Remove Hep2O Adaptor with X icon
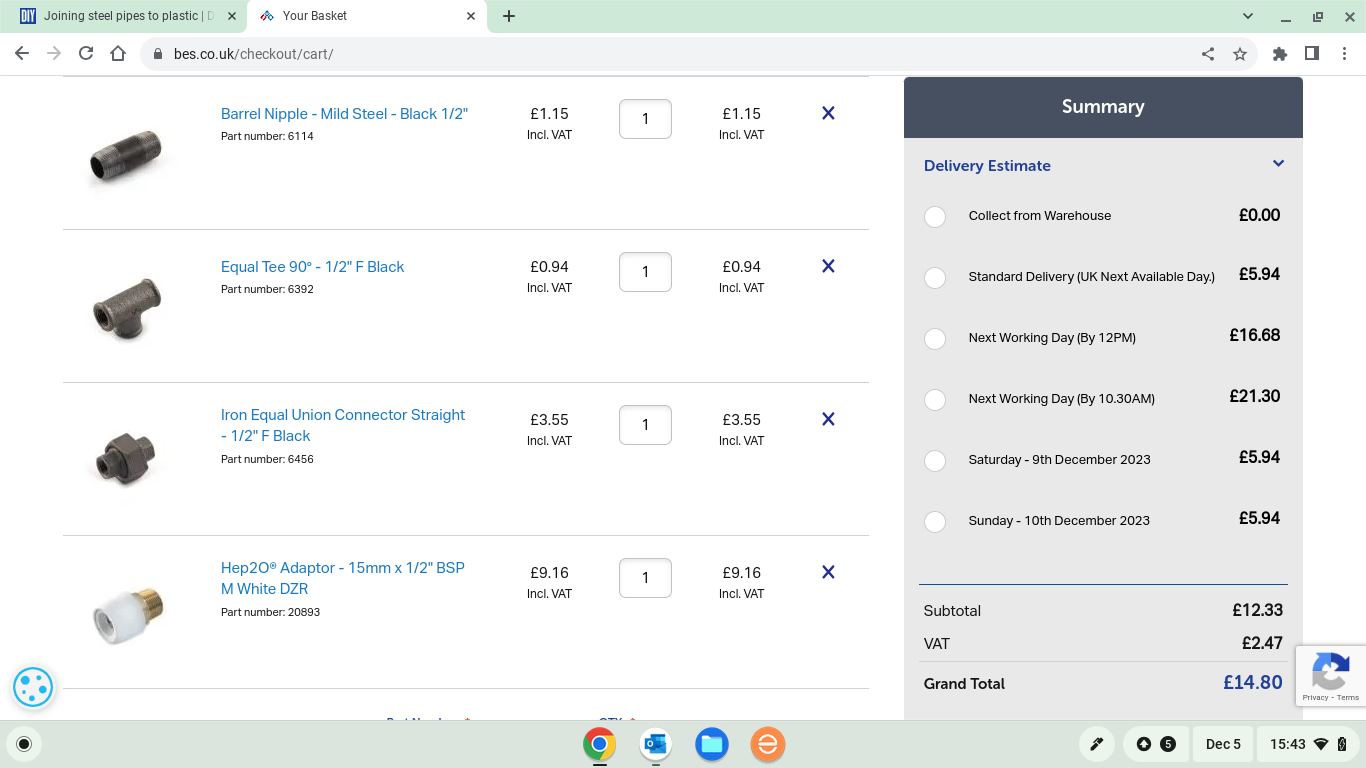Viewport: 1366px width, 768px height. pos(828,573)
